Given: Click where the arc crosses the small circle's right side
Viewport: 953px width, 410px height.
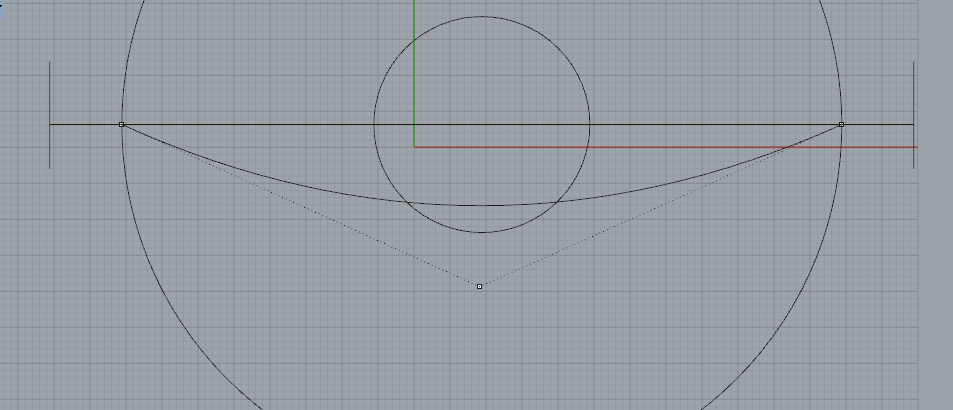Looking at the screenshot, I should pyautogui.click(x=558, y=200).
